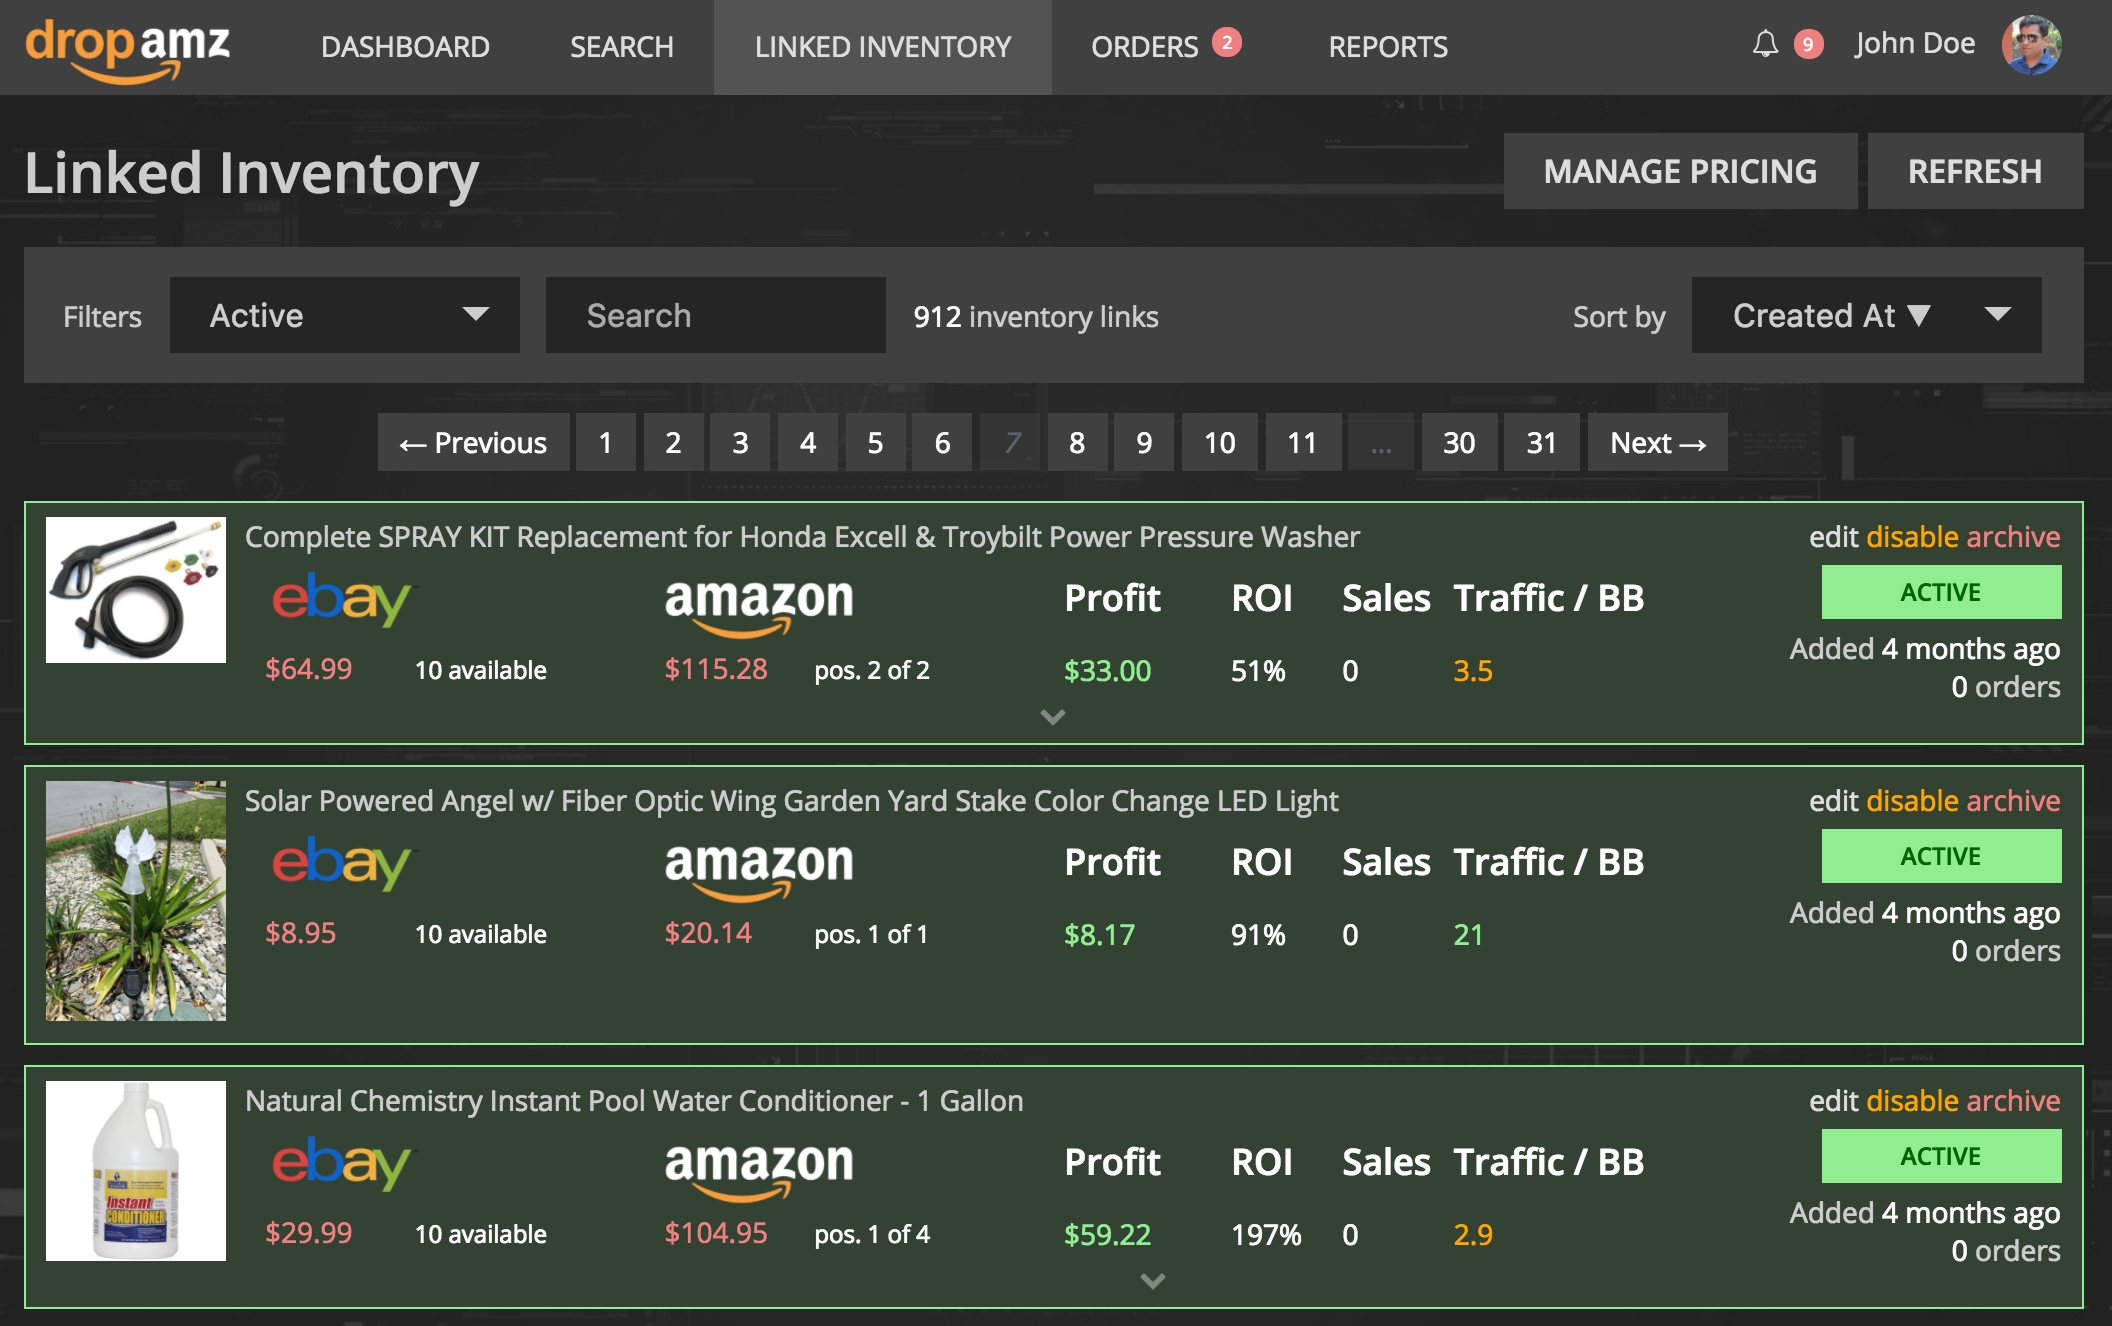Archive the Pool Water Conditioner listing

(x=2013, y=1101)
